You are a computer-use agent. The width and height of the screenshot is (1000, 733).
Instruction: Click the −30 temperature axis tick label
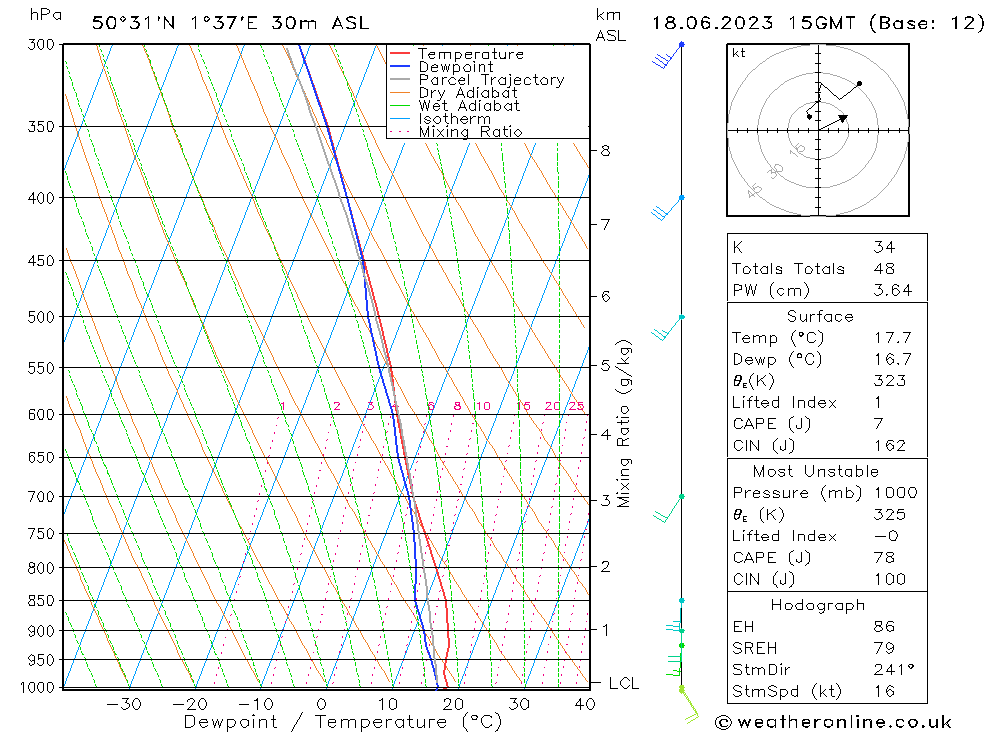124,704
